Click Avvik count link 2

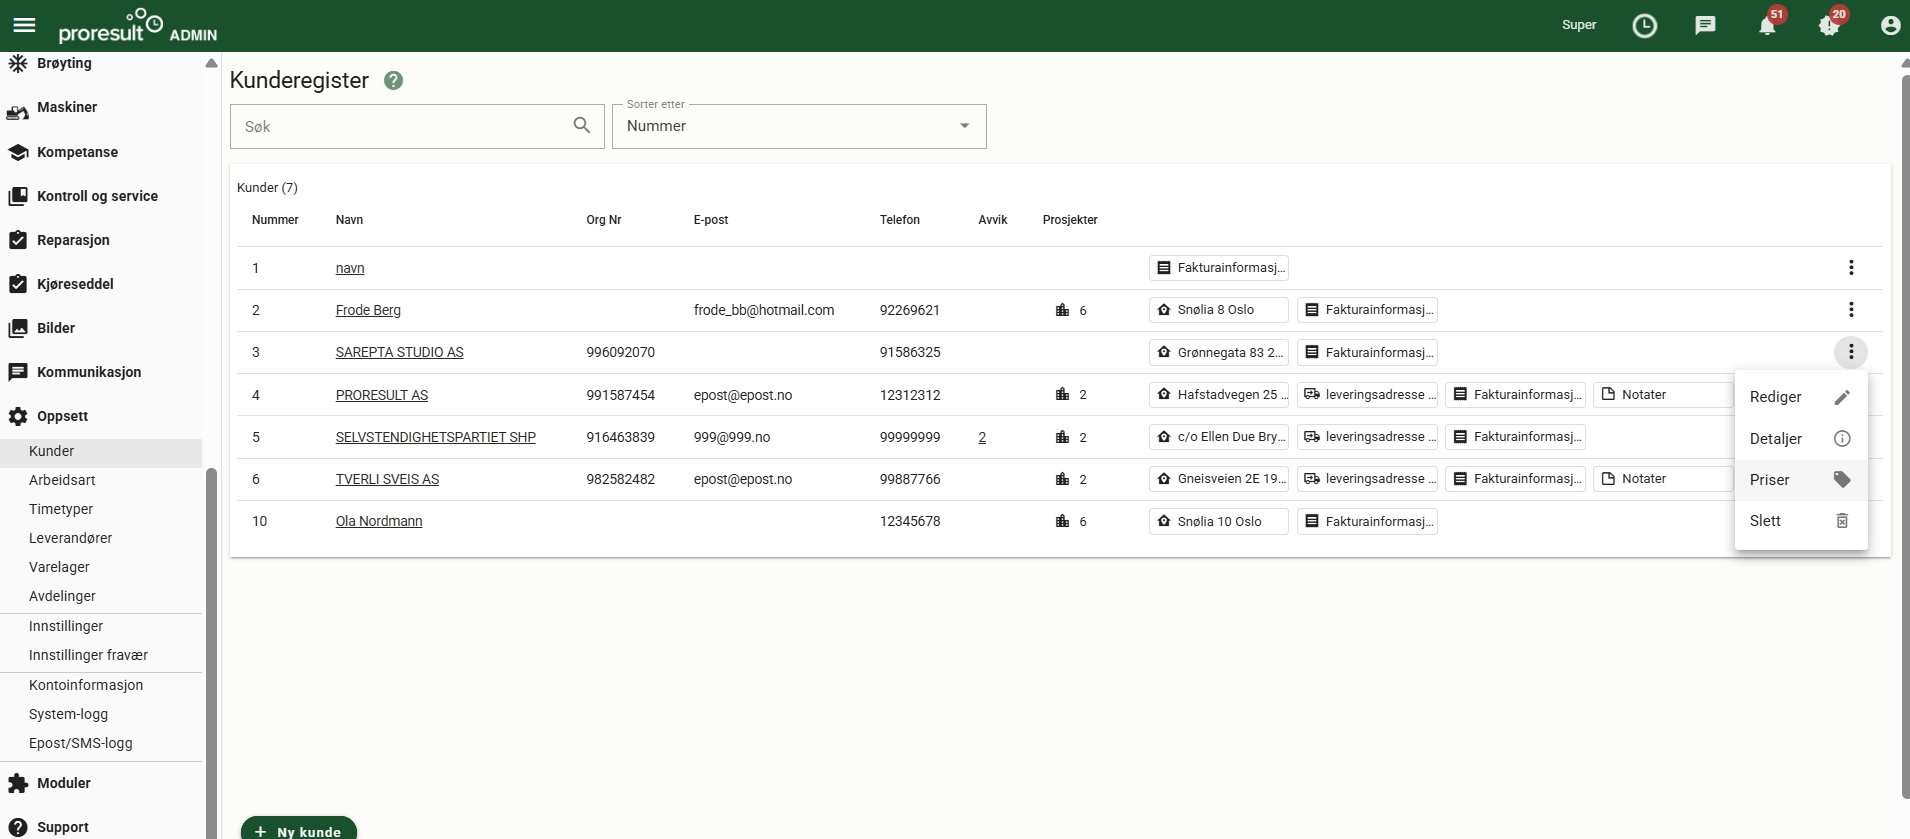[x=982, y=437]
